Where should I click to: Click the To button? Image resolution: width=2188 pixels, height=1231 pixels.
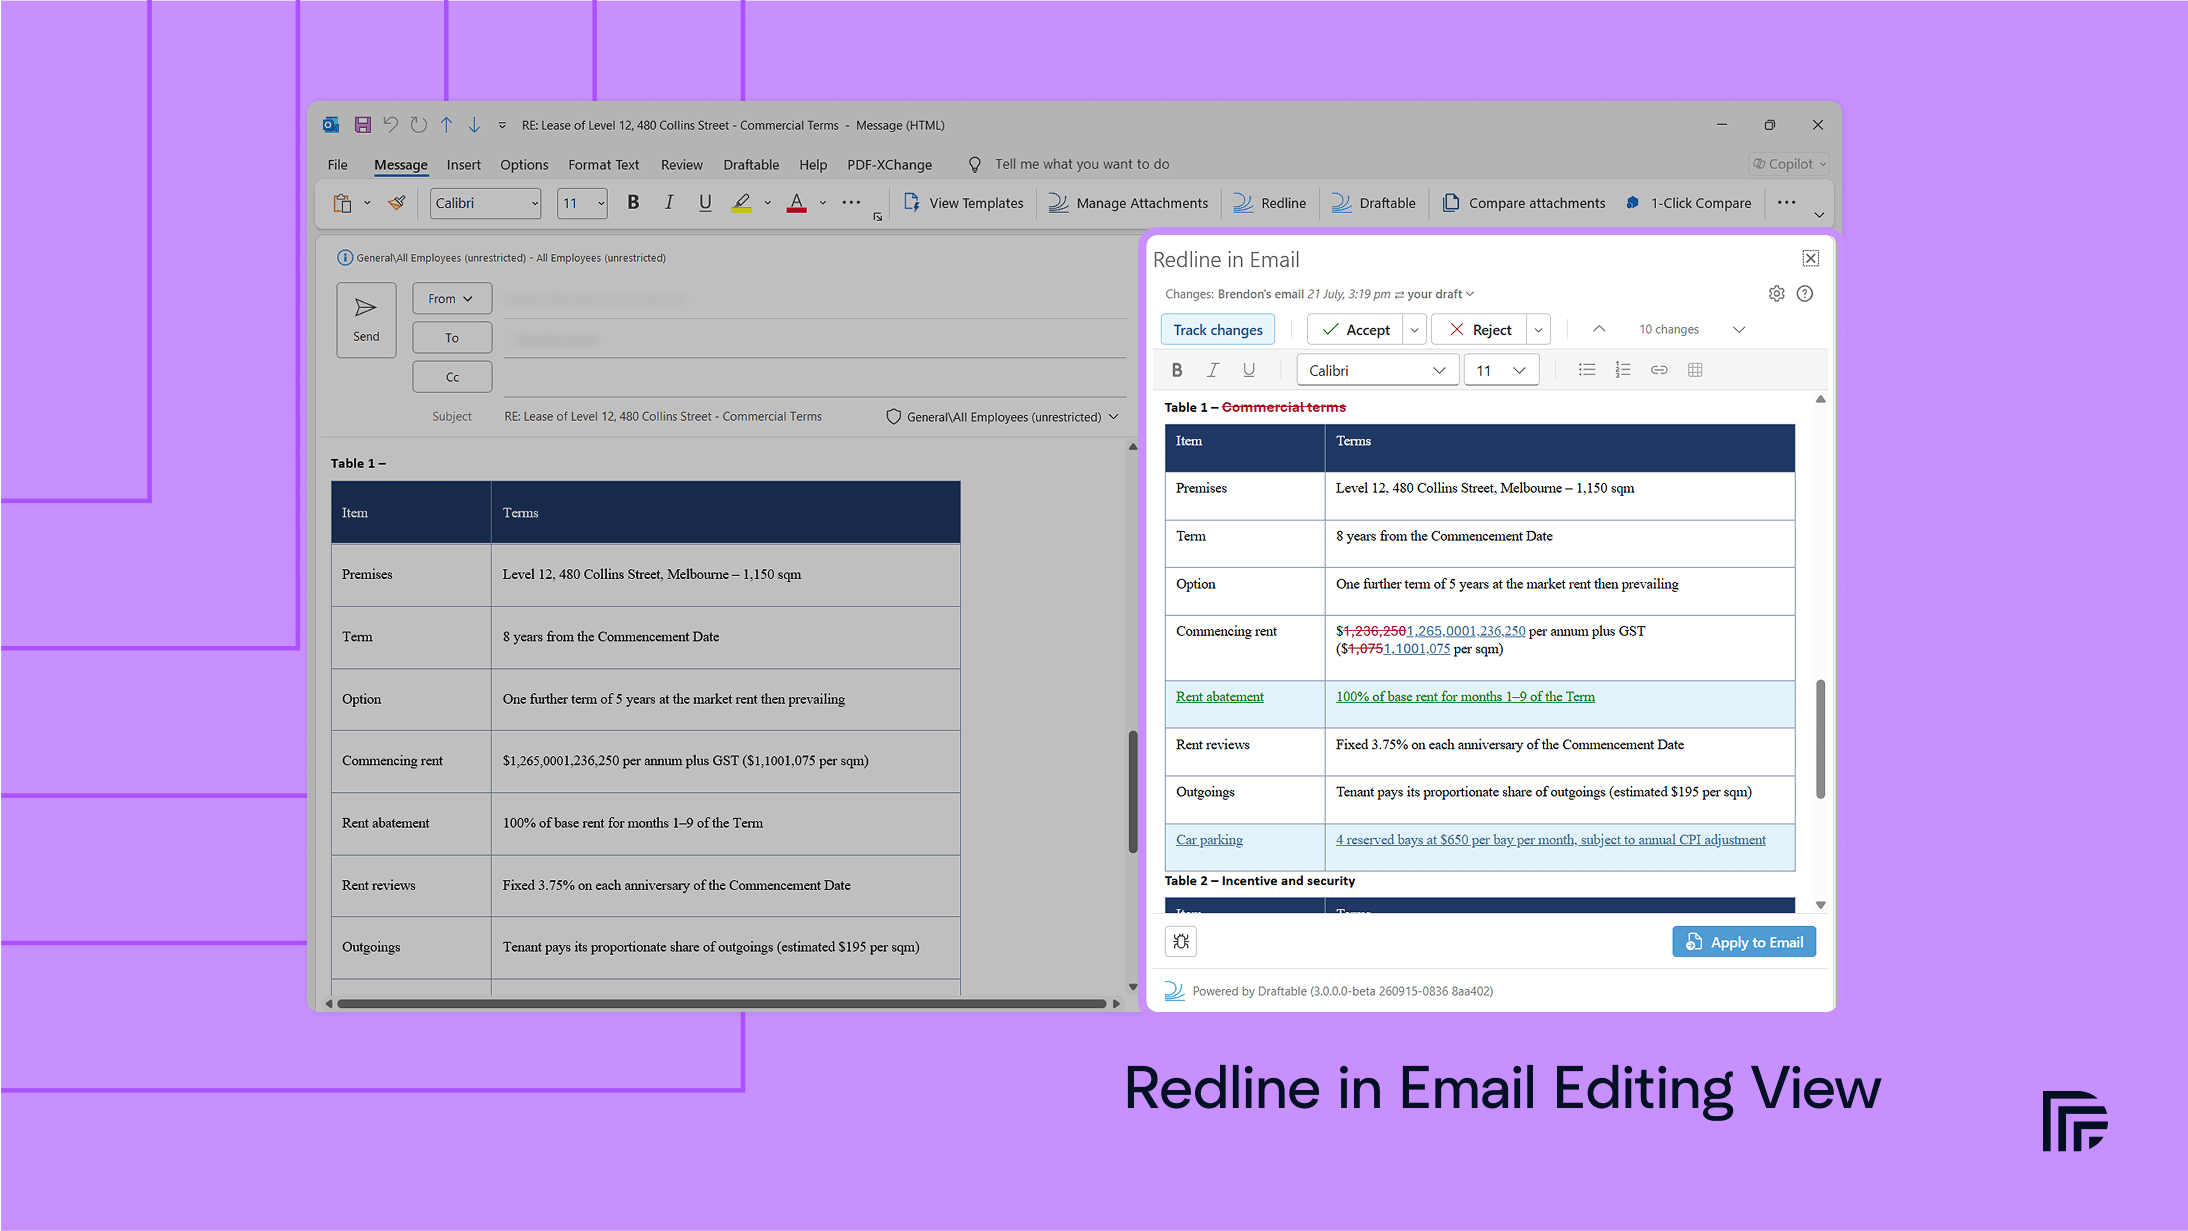click(x=452, y=338)
